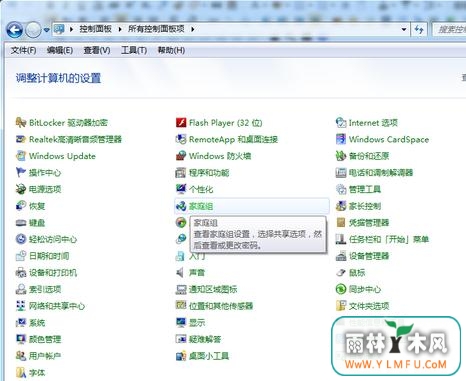Click the 电话和调制解调器 link

[x=381, y=173]
